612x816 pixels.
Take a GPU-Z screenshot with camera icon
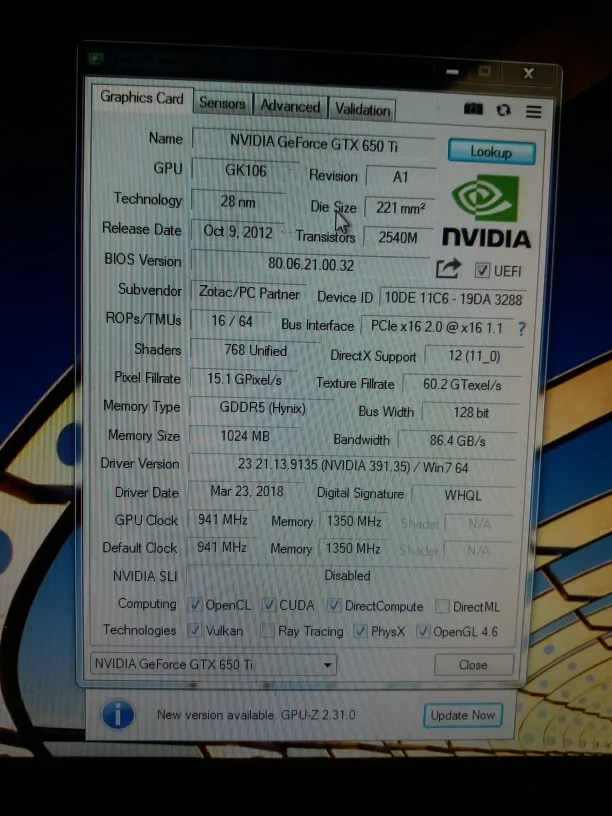(473, 109)
